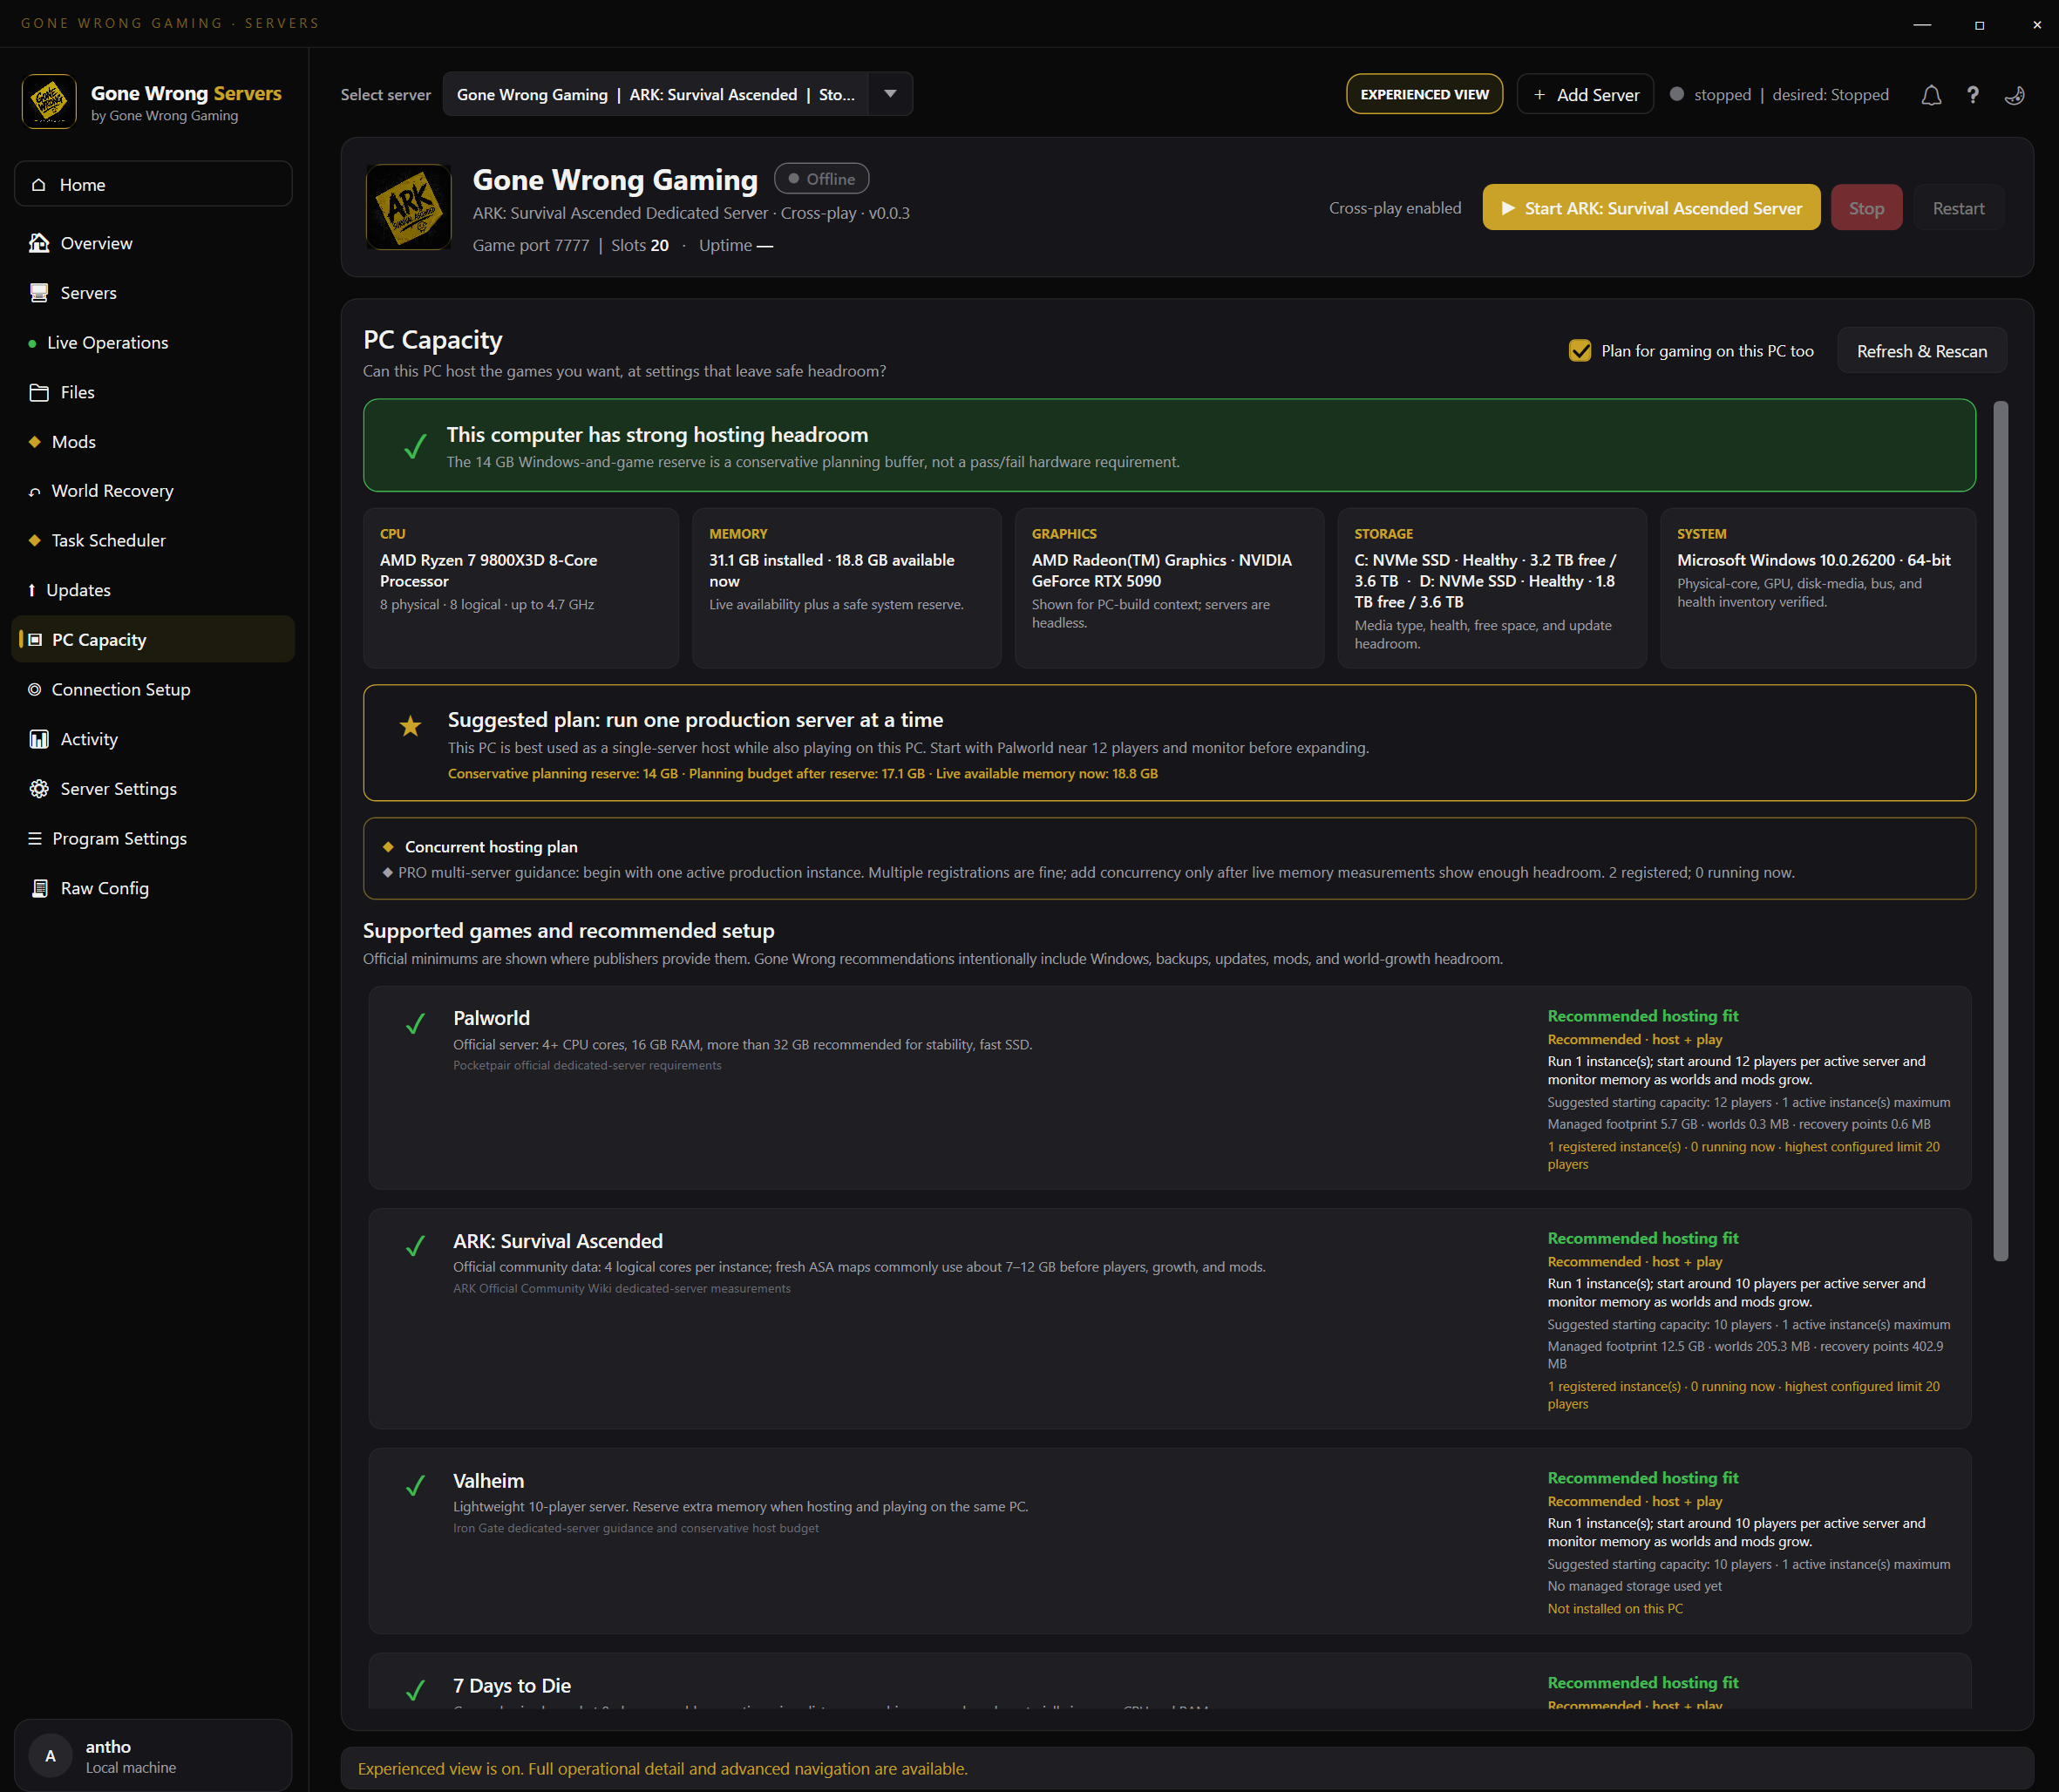Click the user avatar 'A' icon
Screen dimensions: 2059x1792
(x=51, y=1756)
